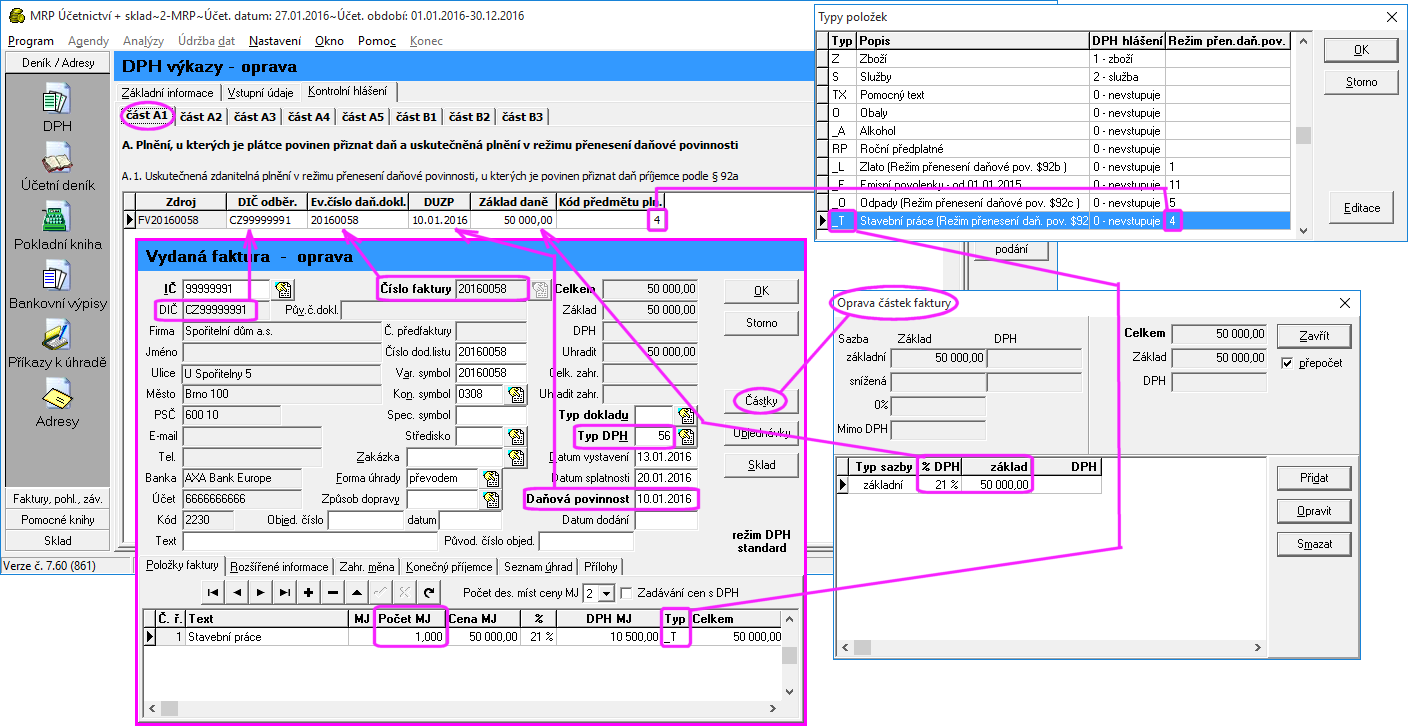Open Bankovní výpisy in the sidebar
1408x726 pixels.
pos(56,277)
